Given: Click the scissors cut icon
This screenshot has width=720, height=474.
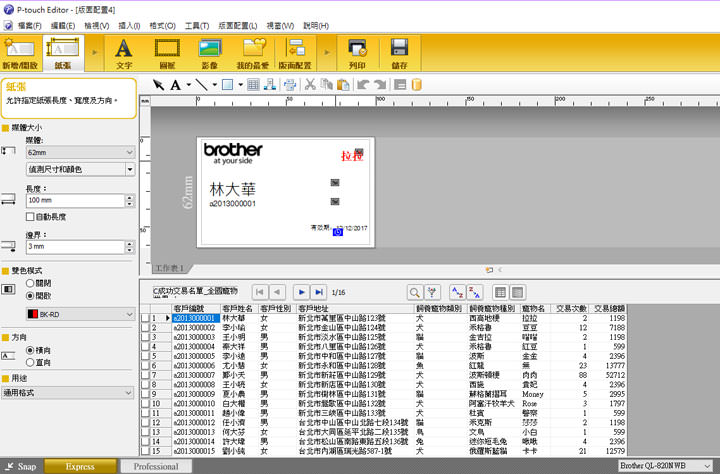Looking at the screenshot, I should 311,85.
